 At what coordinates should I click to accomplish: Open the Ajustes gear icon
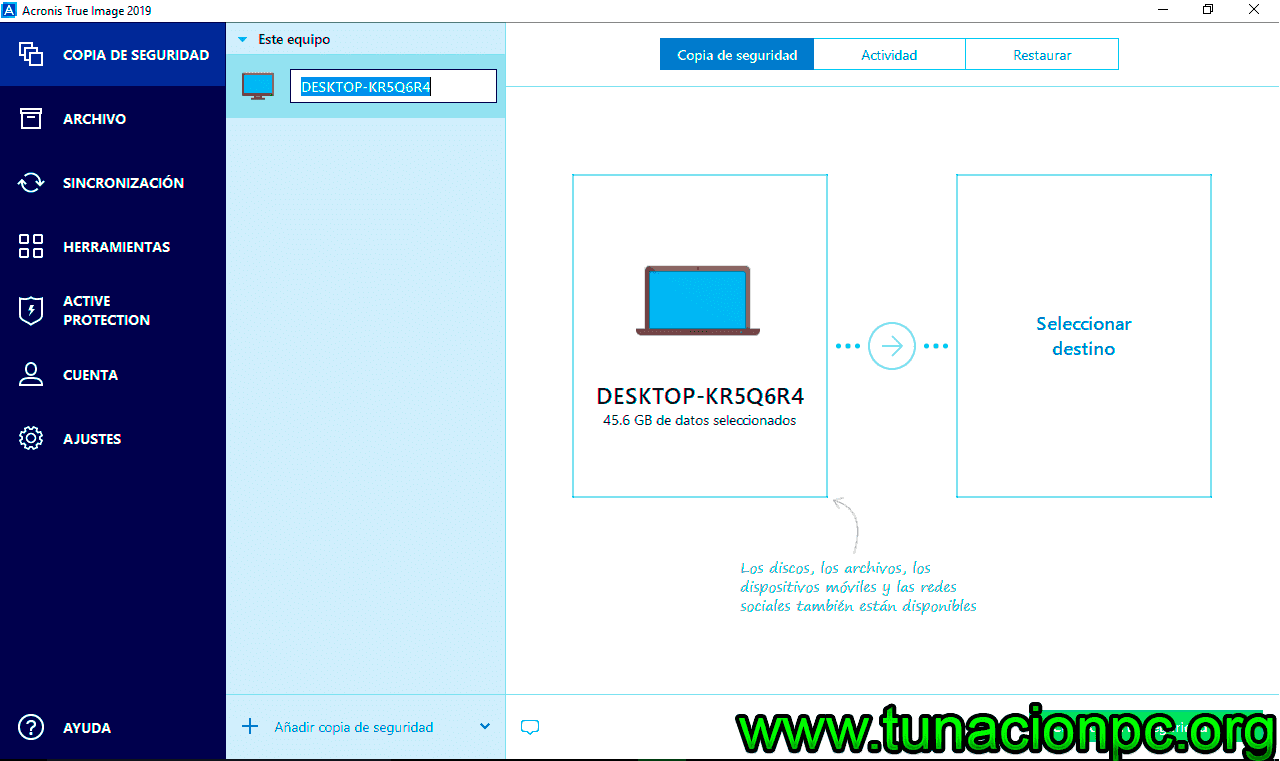(x=31, y=439)
